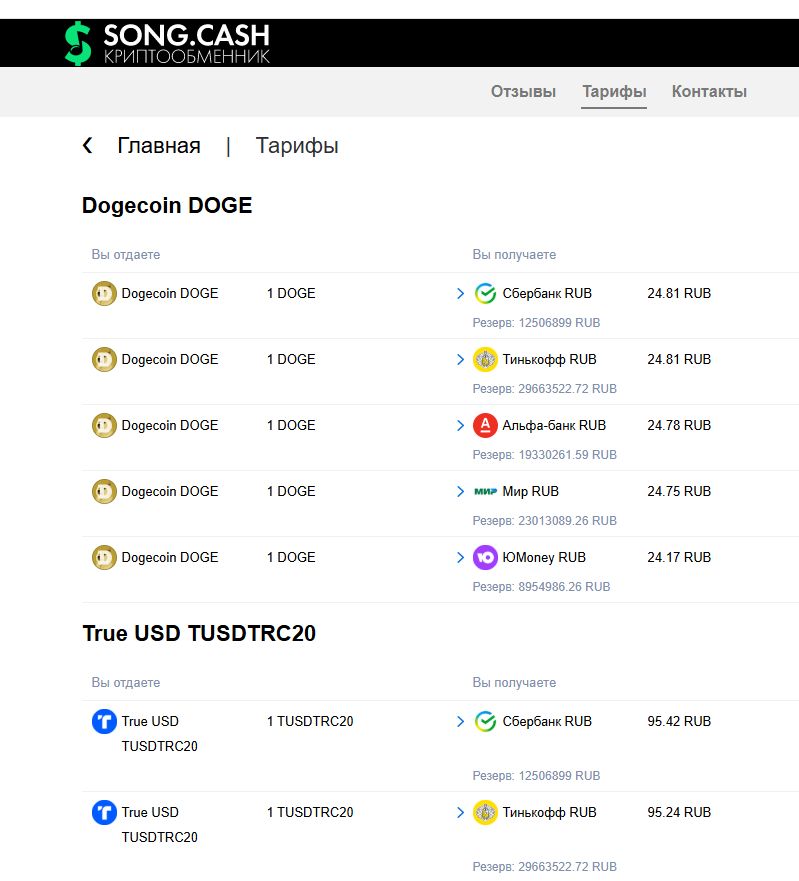Click Dogecoin icon in Мир row
799x881 pixels.
coord(104,492)
